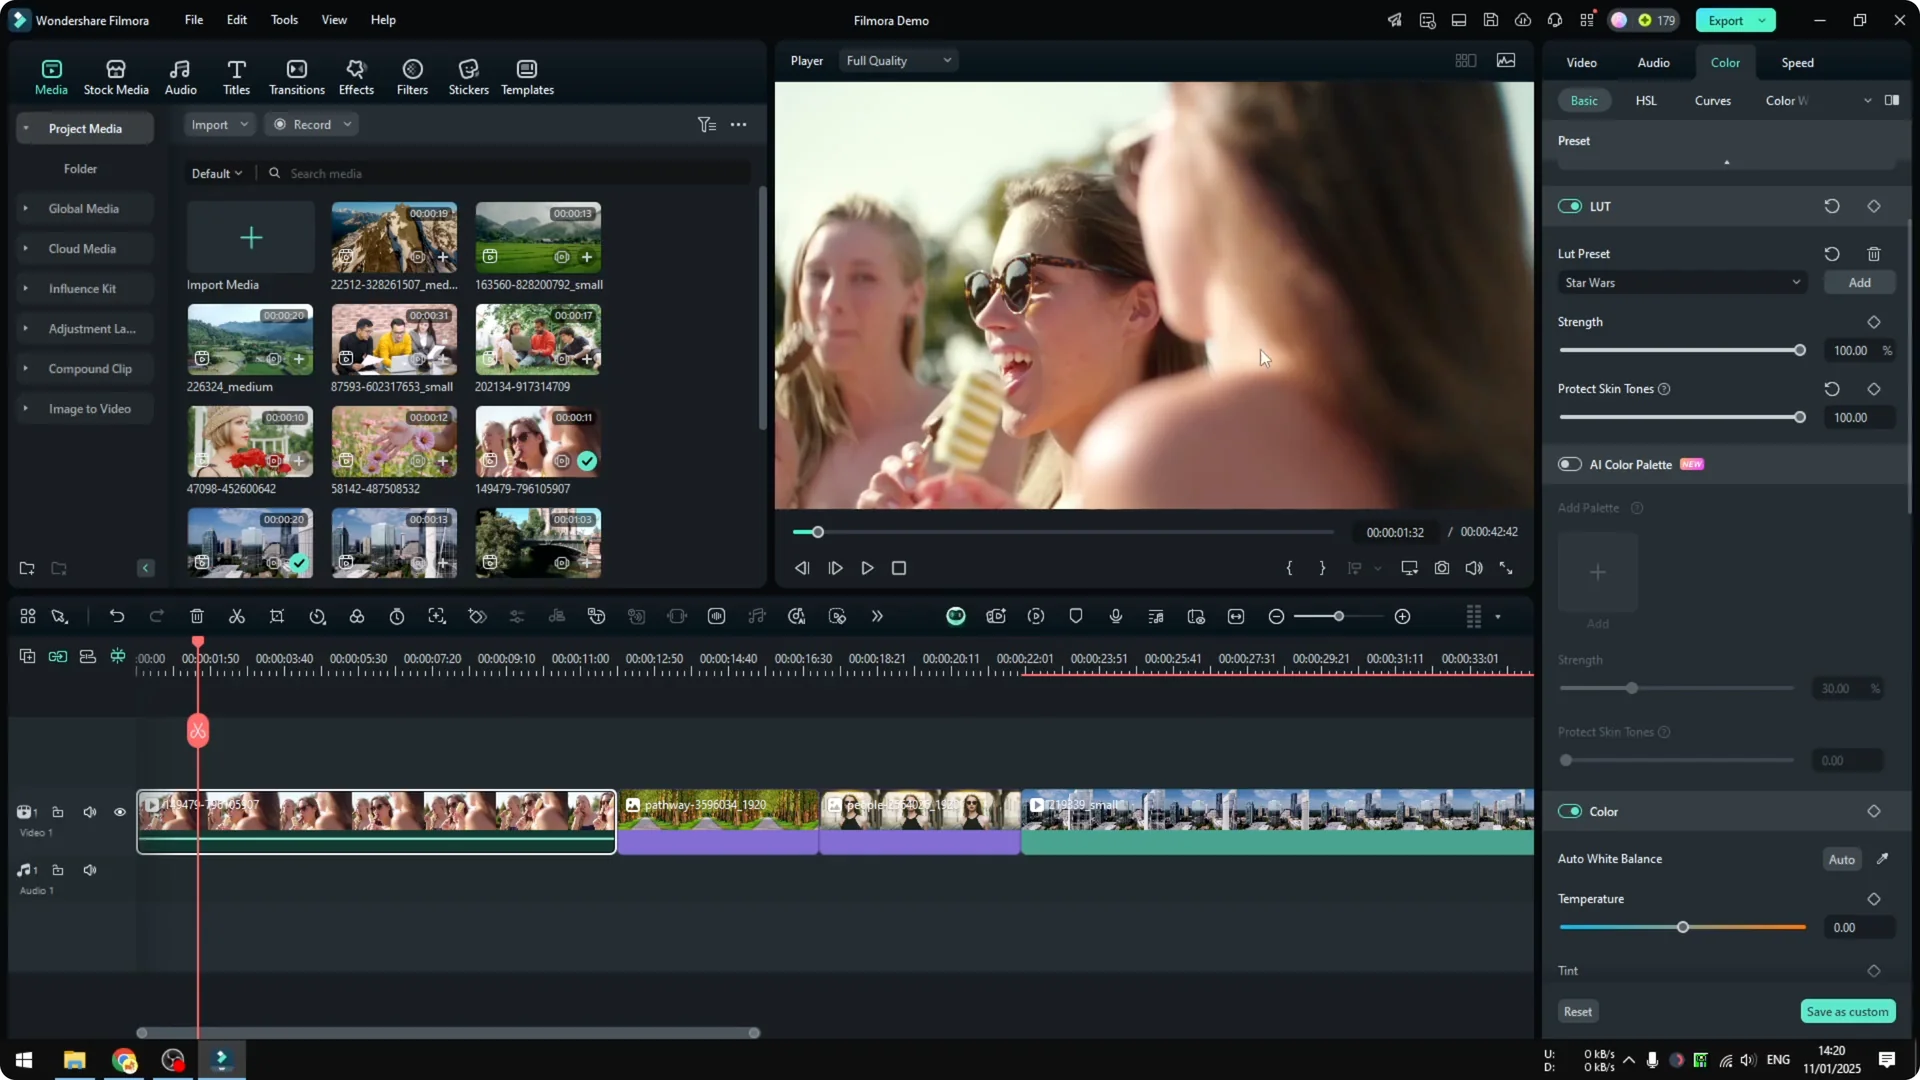Enable the AI Color Palette switch
Image resolution: width=1920 pixels, height=1080 pixels.
coord(1570,464)
